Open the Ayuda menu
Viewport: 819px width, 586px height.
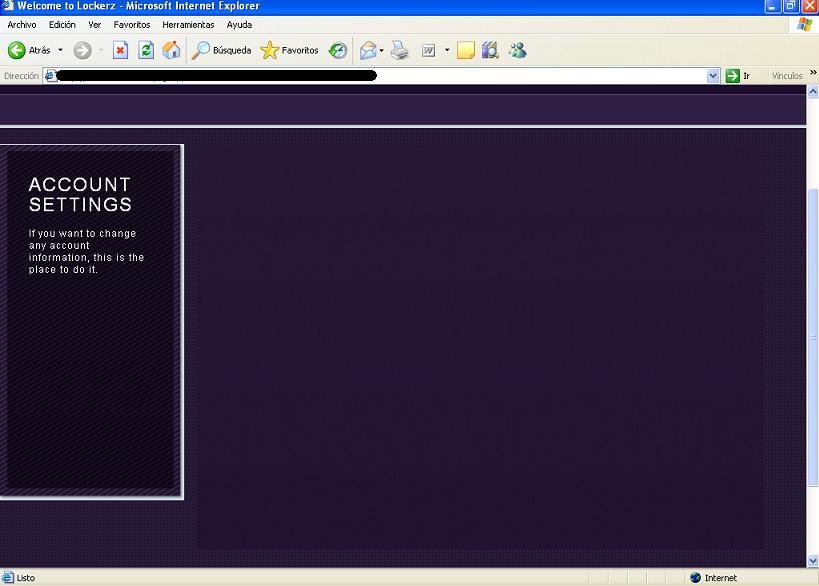[x=239, y=25]
